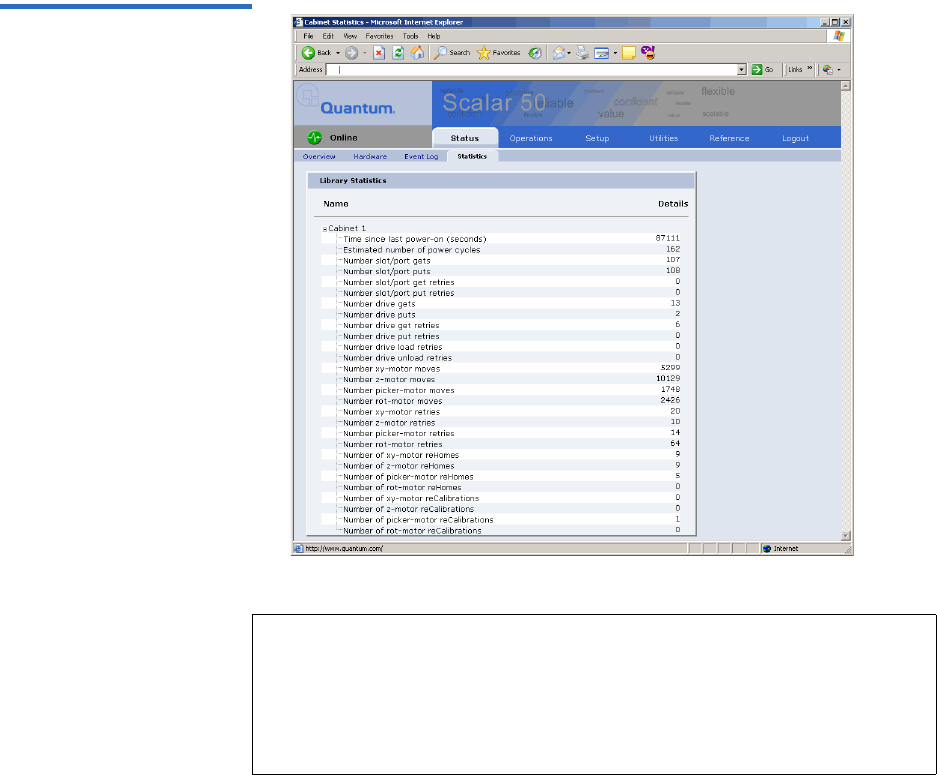Open the Reference tab
The image size is (937, 775).
[x=729, y=138]
